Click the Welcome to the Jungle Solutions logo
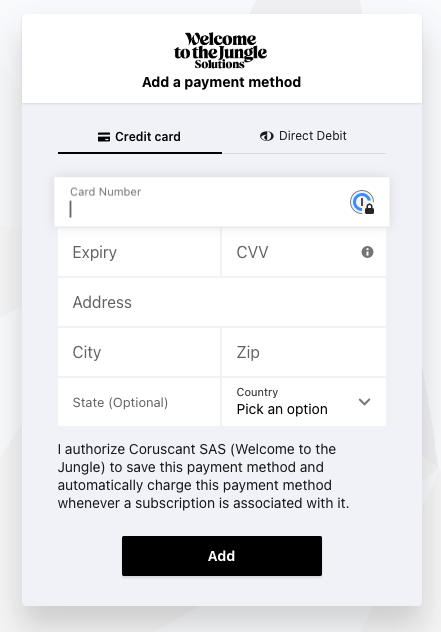Viewport: 441px width, 632px height. click(x=220, y=51)
